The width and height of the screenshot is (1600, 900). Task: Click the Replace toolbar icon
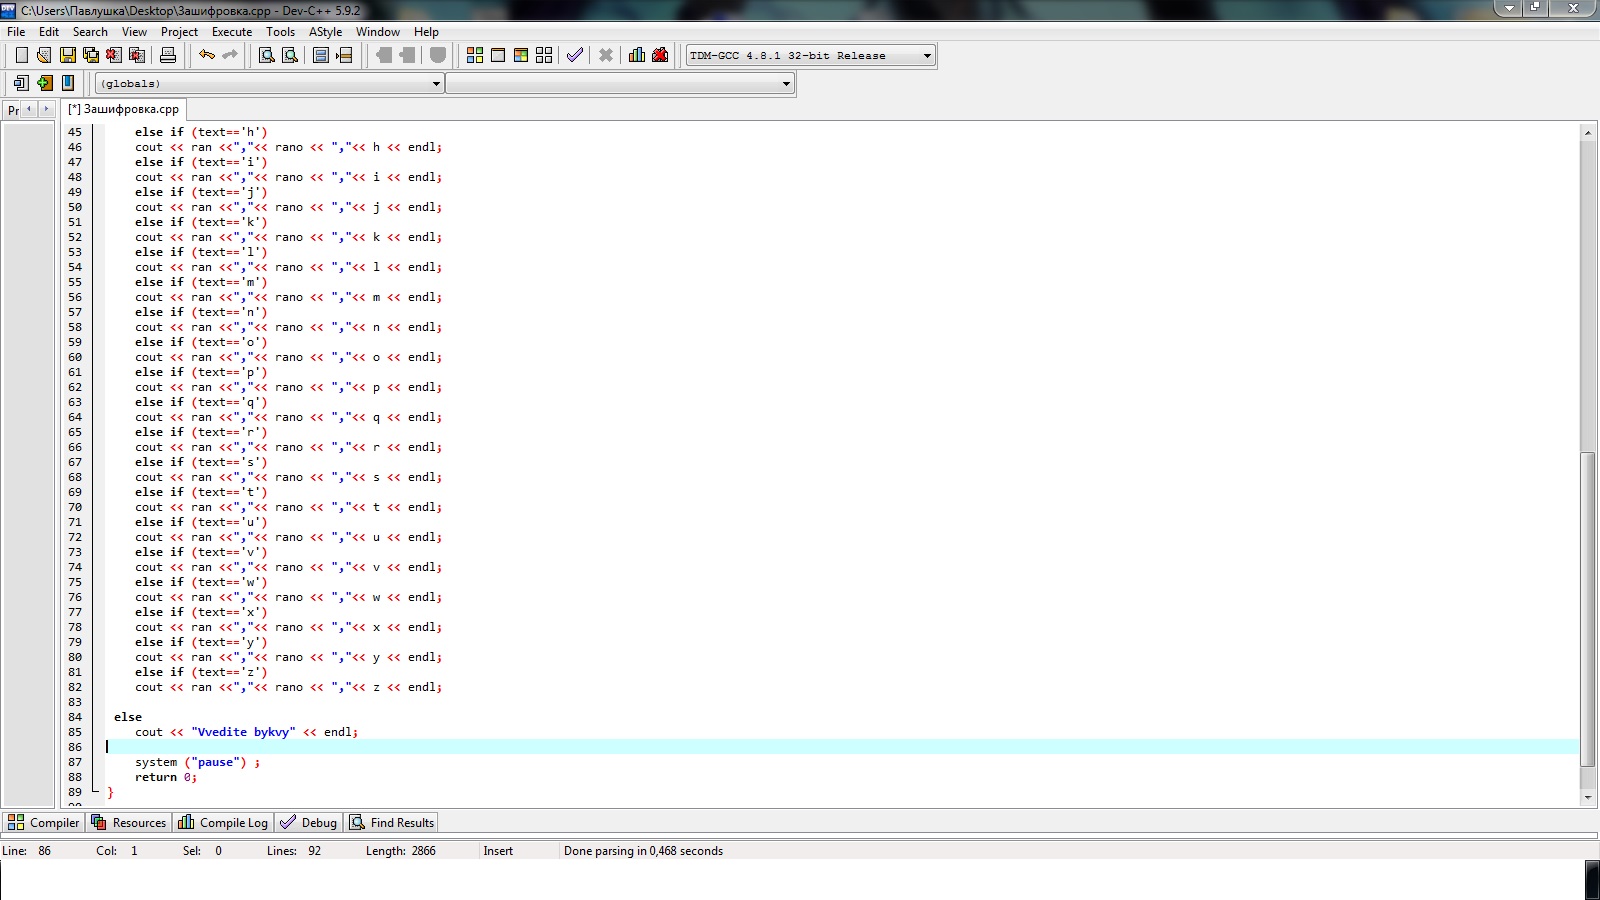290,55
